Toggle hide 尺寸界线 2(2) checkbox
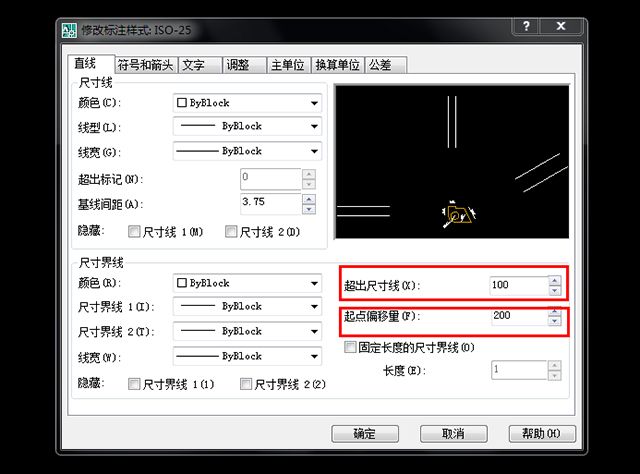 246,384
